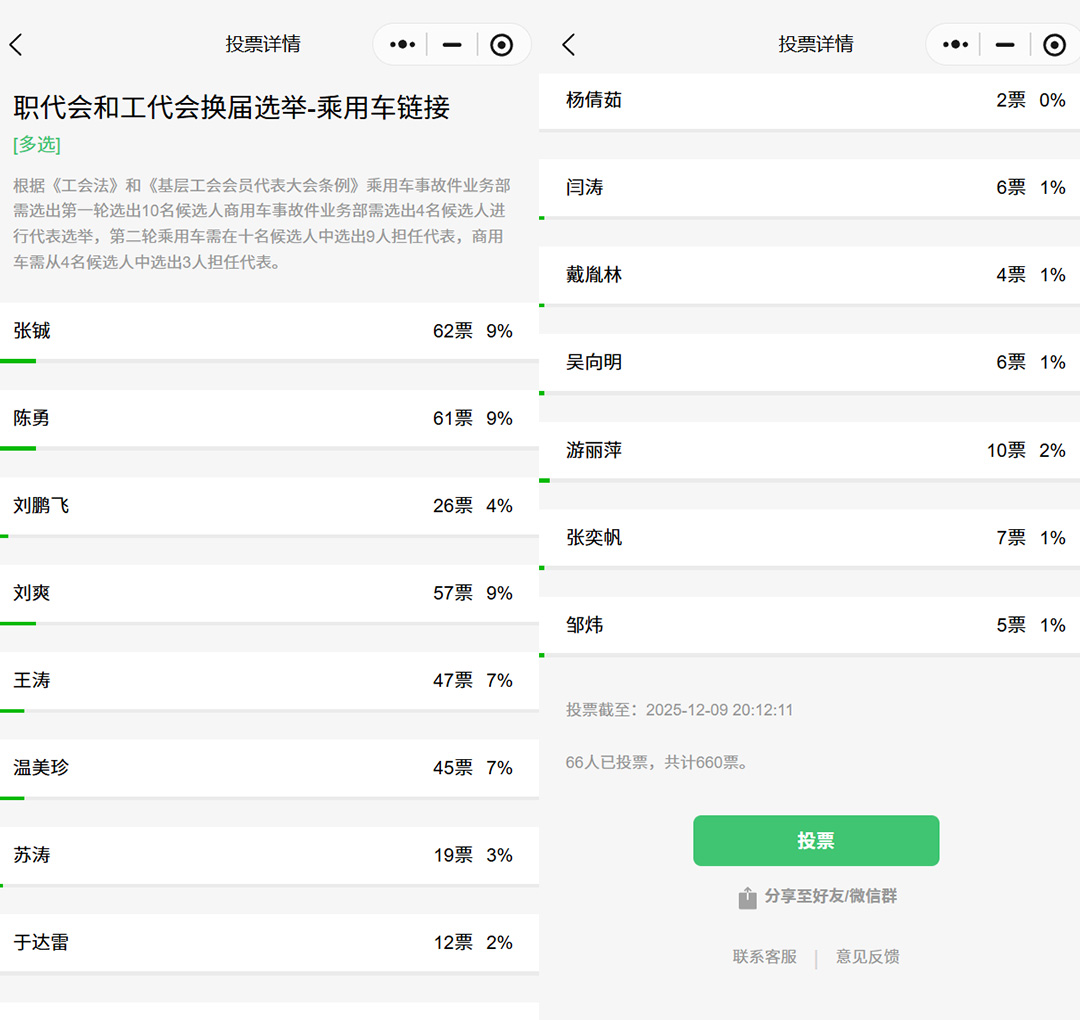Open the more options menu via three dots icon
The width and height of the screenshot is (1080, 1020).
[x=400, y=44]
